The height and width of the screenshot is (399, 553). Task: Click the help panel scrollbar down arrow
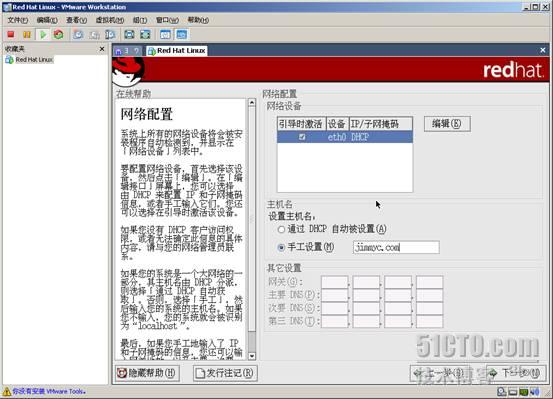(252, 356)
